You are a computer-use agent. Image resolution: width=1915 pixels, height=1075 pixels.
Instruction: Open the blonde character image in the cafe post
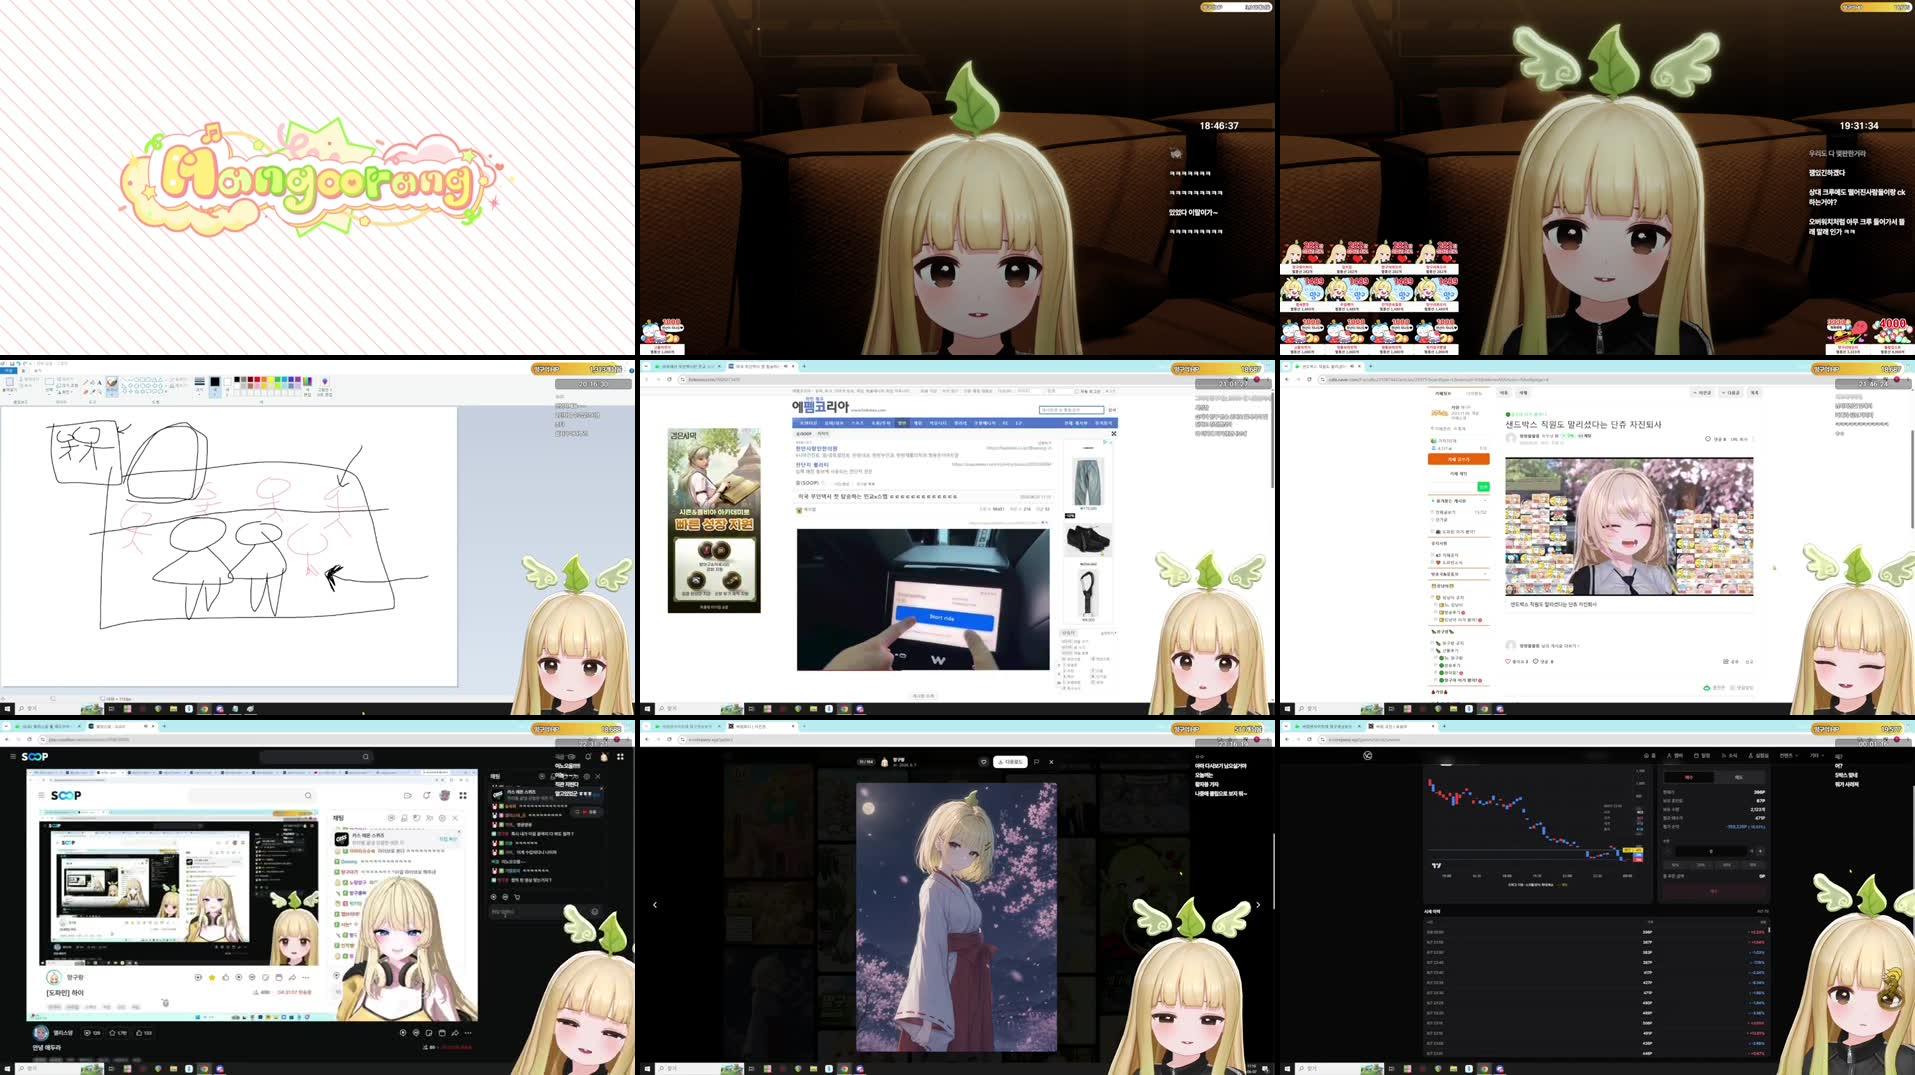point(1629,527)
